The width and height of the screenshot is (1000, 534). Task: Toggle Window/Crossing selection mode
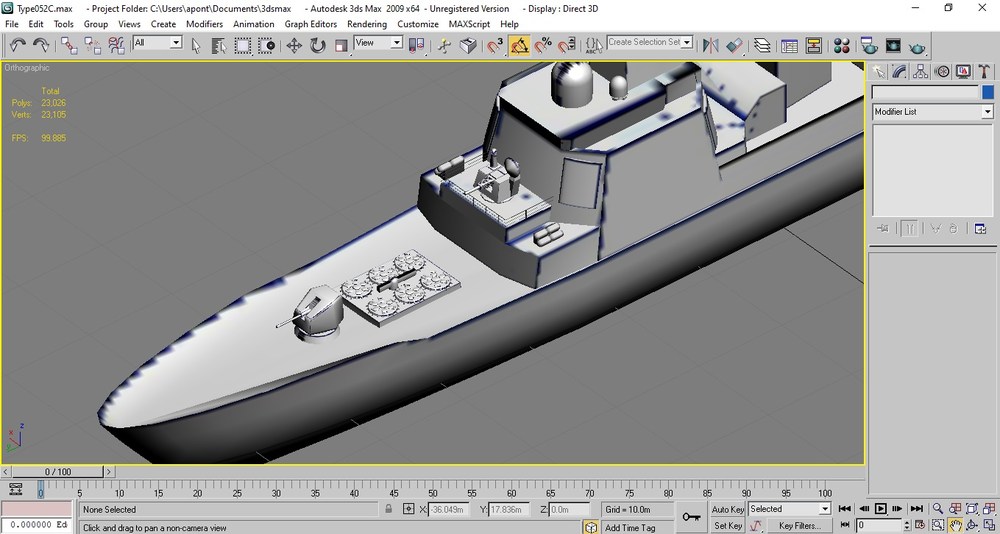click(x=267, y=45)
